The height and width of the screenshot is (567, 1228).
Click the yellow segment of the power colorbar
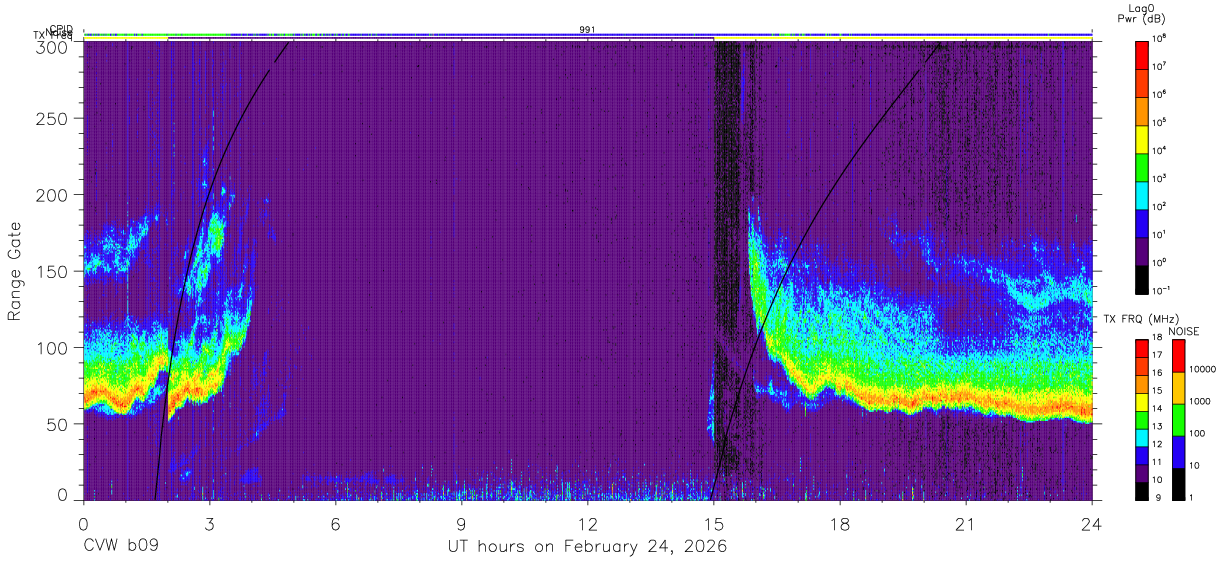tap(1142, 138)
